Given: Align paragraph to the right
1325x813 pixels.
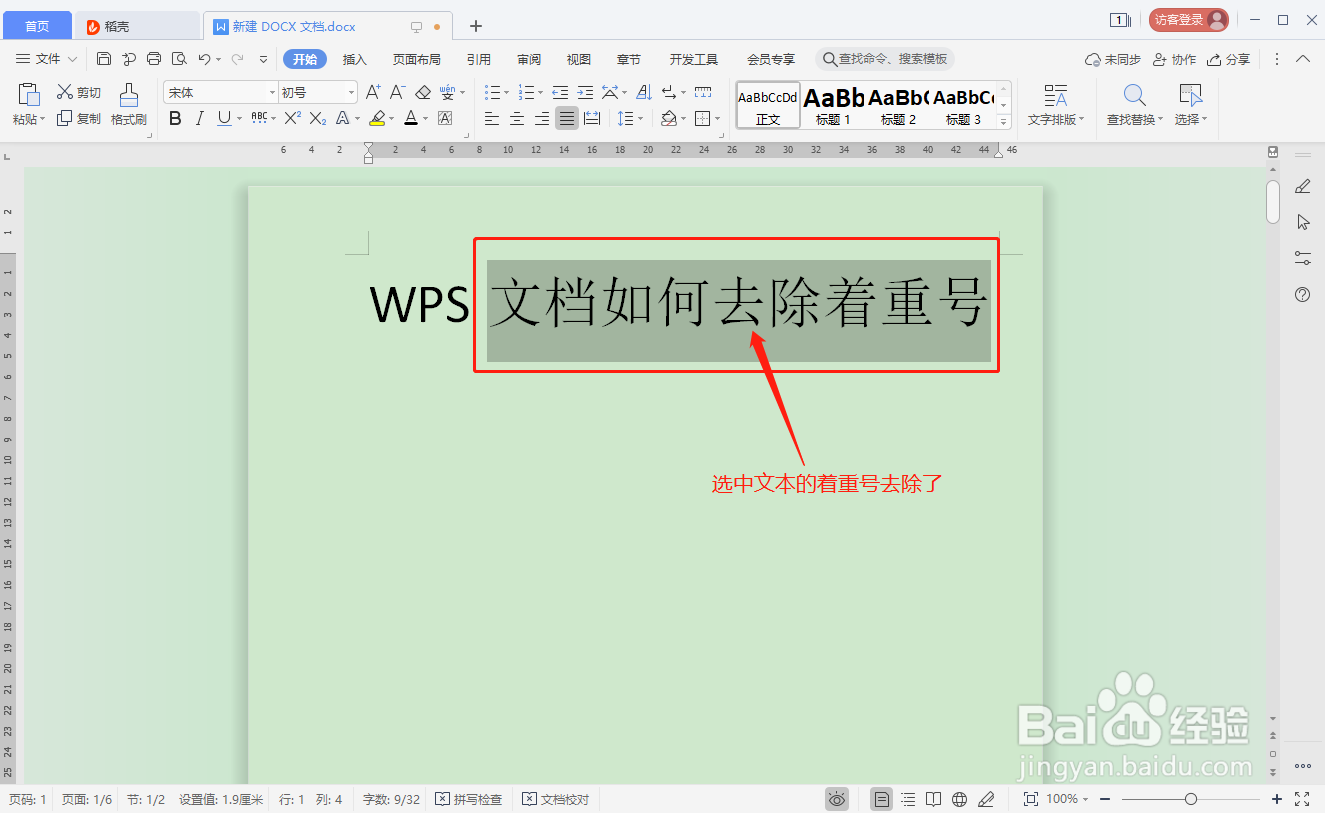Looking at the screenshot, I should [x=542, y=118].
